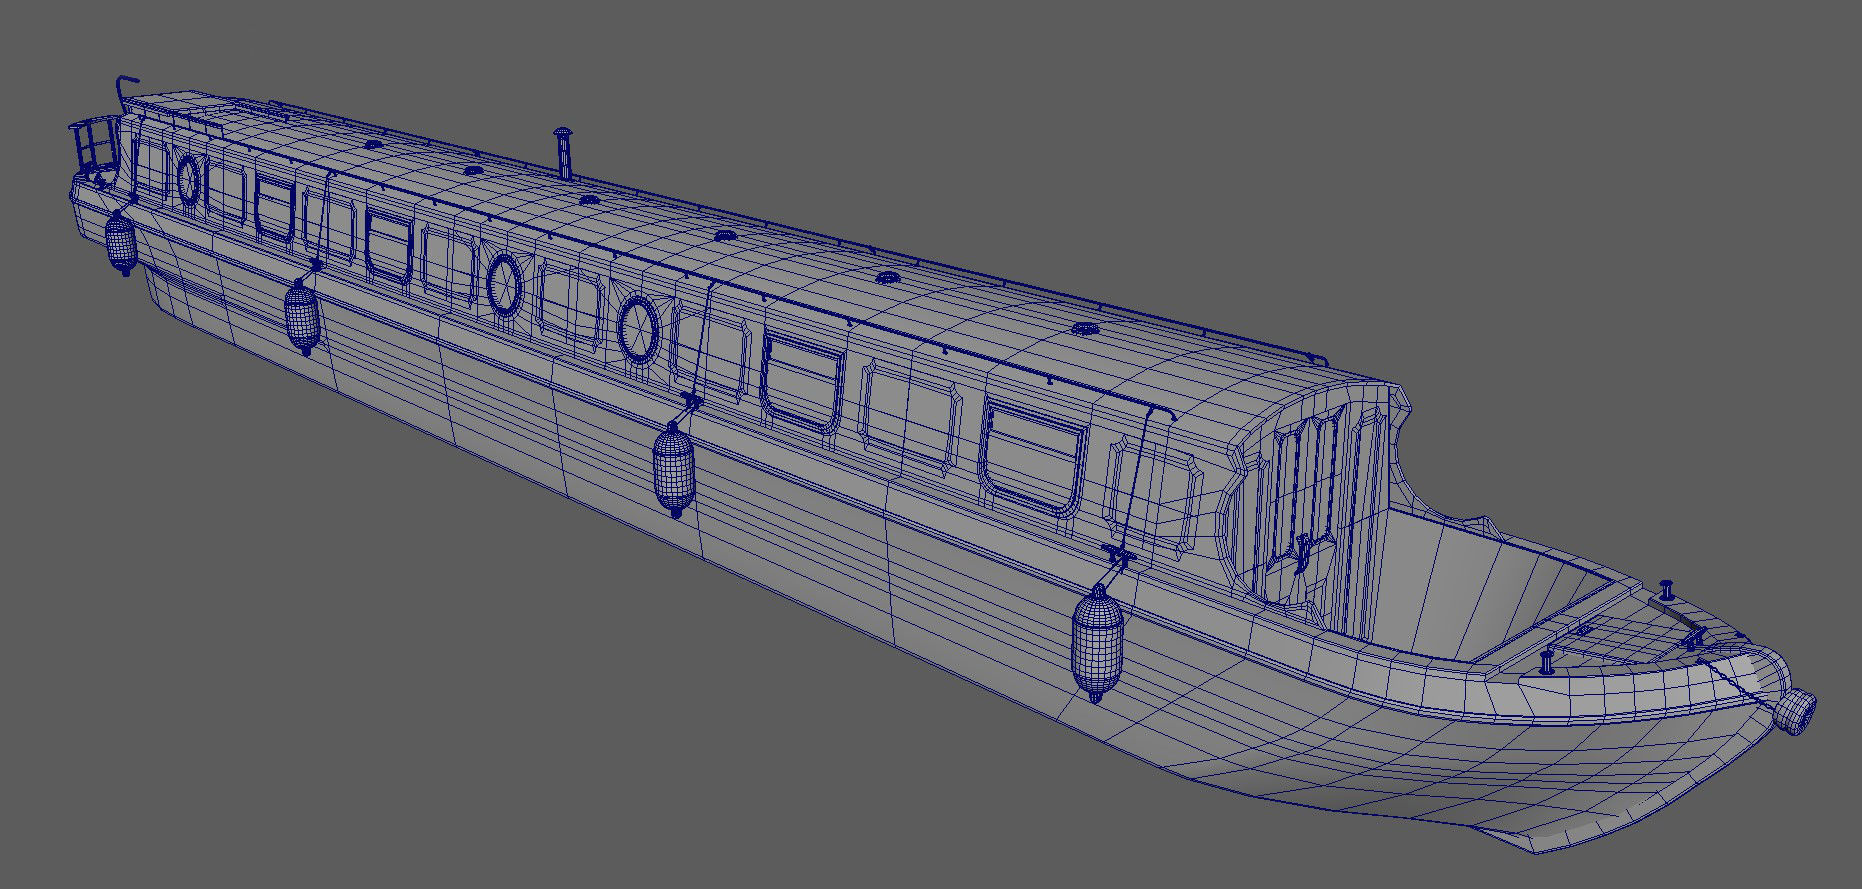Select the chimney pipe on the boat roof
This screenshot has width=1862, height=889.
pyautogui.click(x=563, y=153)
